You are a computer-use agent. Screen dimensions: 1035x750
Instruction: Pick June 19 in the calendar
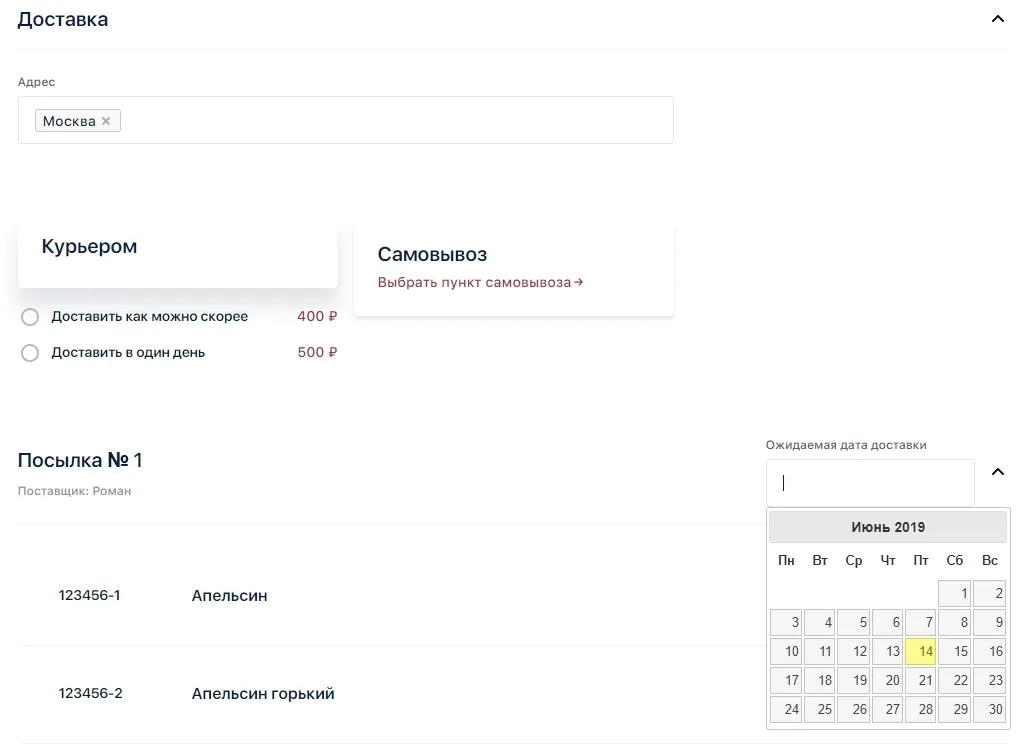coord(853,680)
